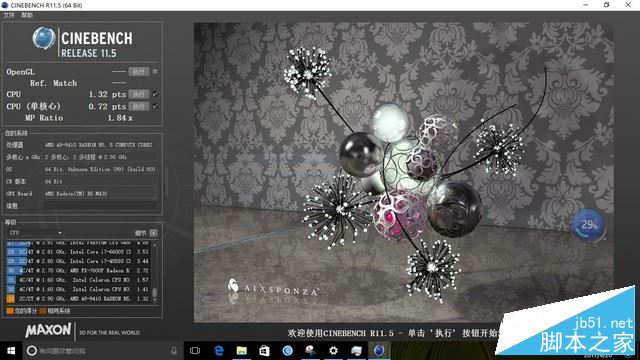Click the ranking list scroll-up arrow
Screen dimensions: 640x360
tap(155, 244)
